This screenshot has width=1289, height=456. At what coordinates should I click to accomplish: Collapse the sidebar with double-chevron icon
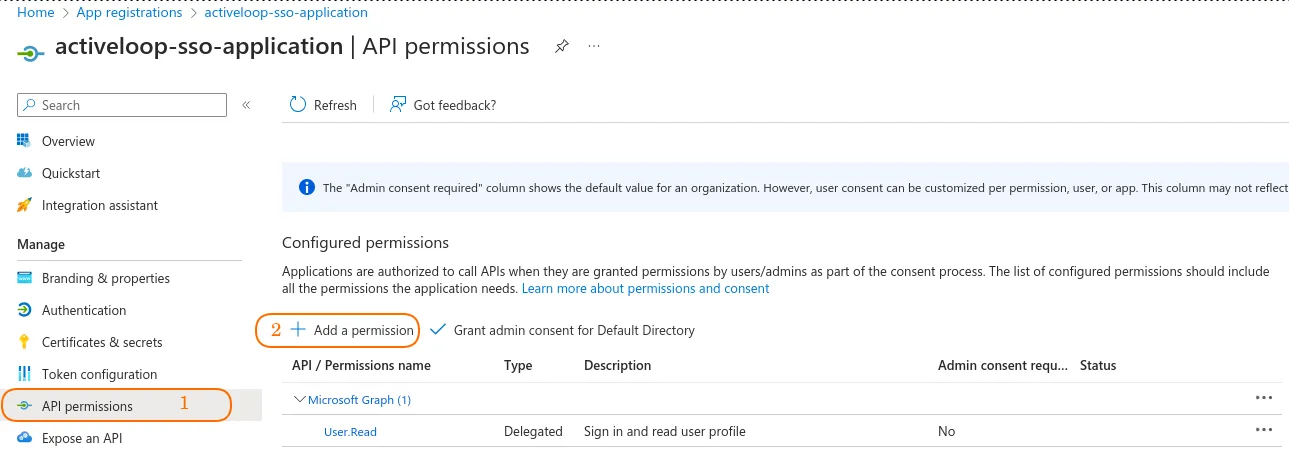click(x=246, y=105)
